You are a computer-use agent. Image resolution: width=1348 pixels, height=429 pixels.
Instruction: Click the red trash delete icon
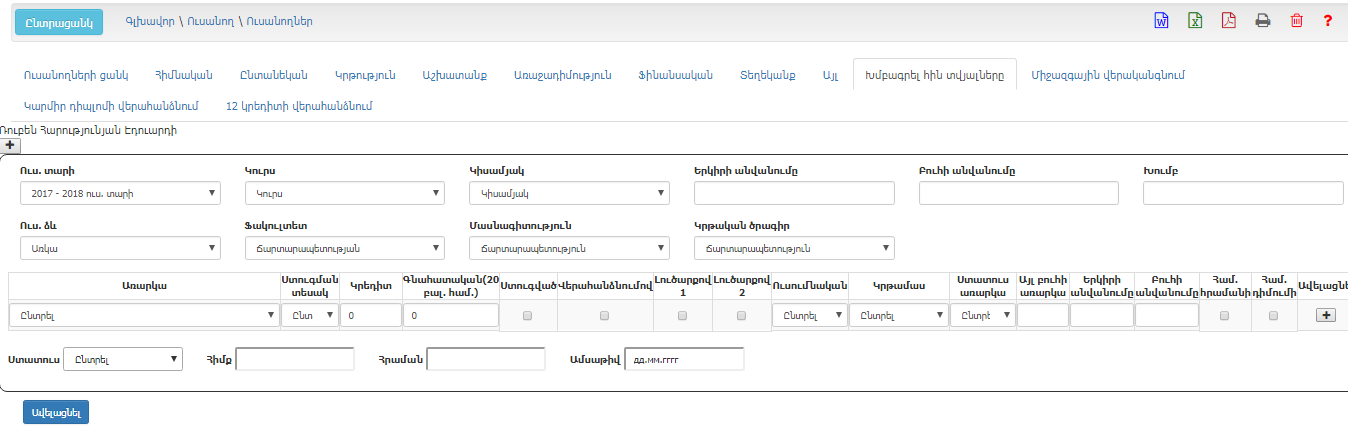coord(1296,20)
